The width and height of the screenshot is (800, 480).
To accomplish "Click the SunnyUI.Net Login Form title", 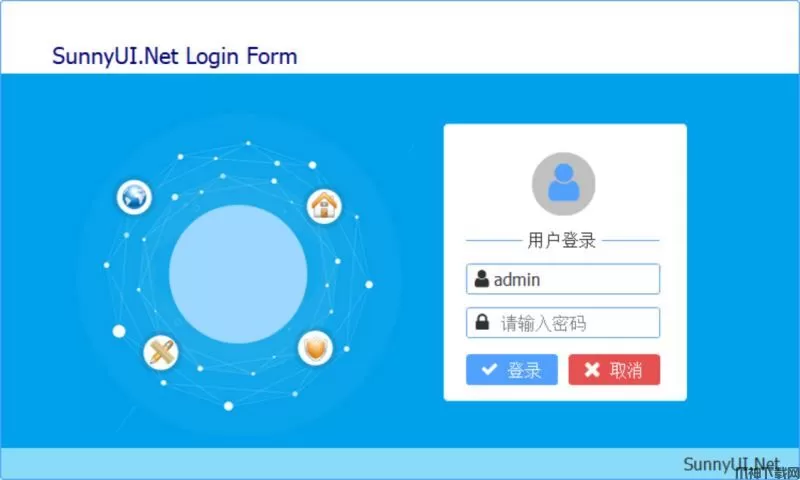I will coord(174,56).
